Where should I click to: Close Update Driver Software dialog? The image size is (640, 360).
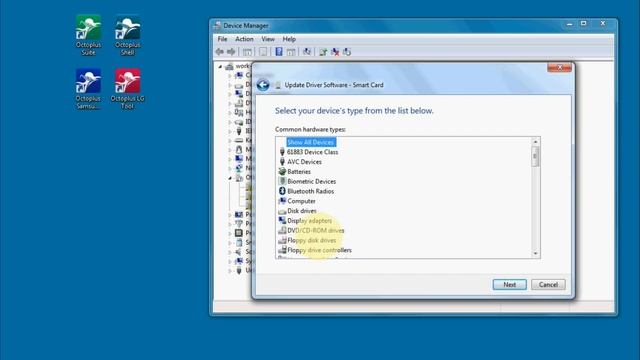point(559,67)
